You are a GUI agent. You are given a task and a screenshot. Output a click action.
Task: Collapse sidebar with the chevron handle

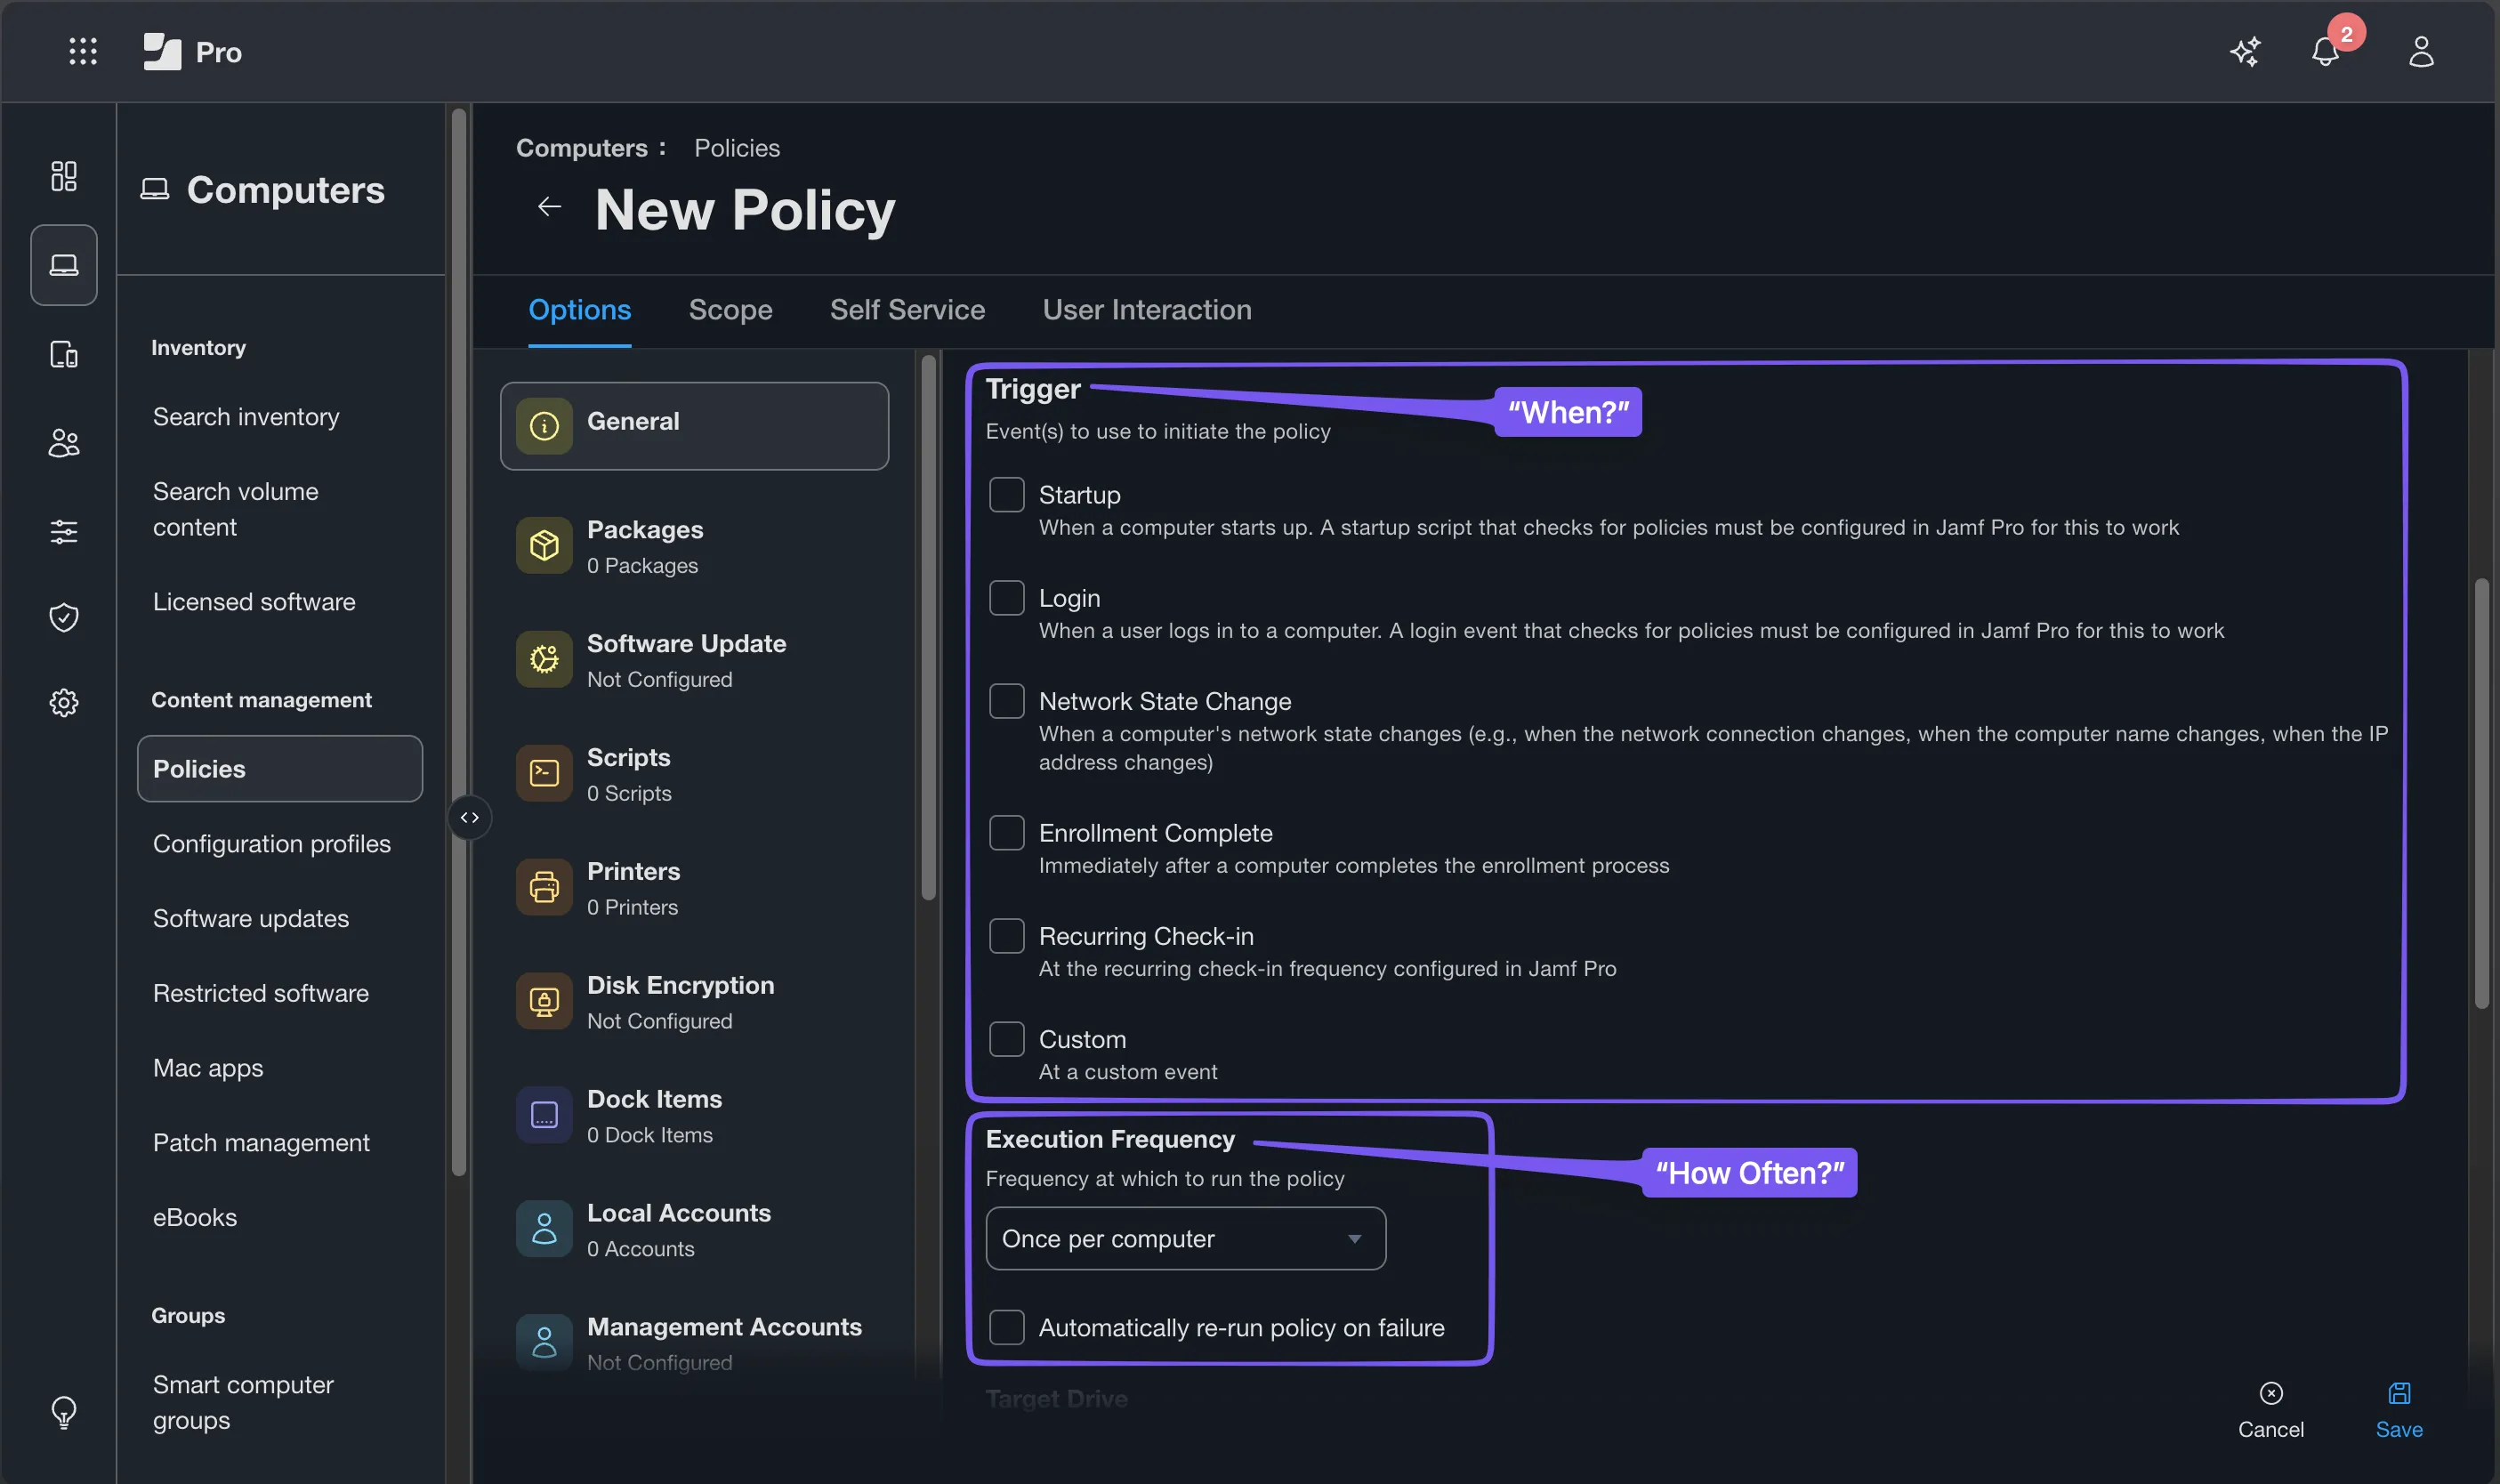(469, 818)
